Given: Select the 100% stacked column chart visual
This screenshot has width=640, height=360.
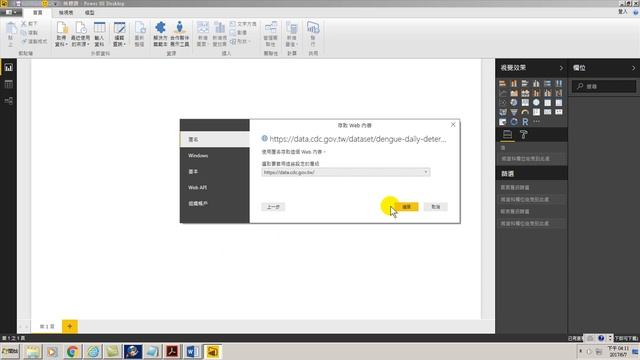Looking at the screenshot, I should pos(559,84).
